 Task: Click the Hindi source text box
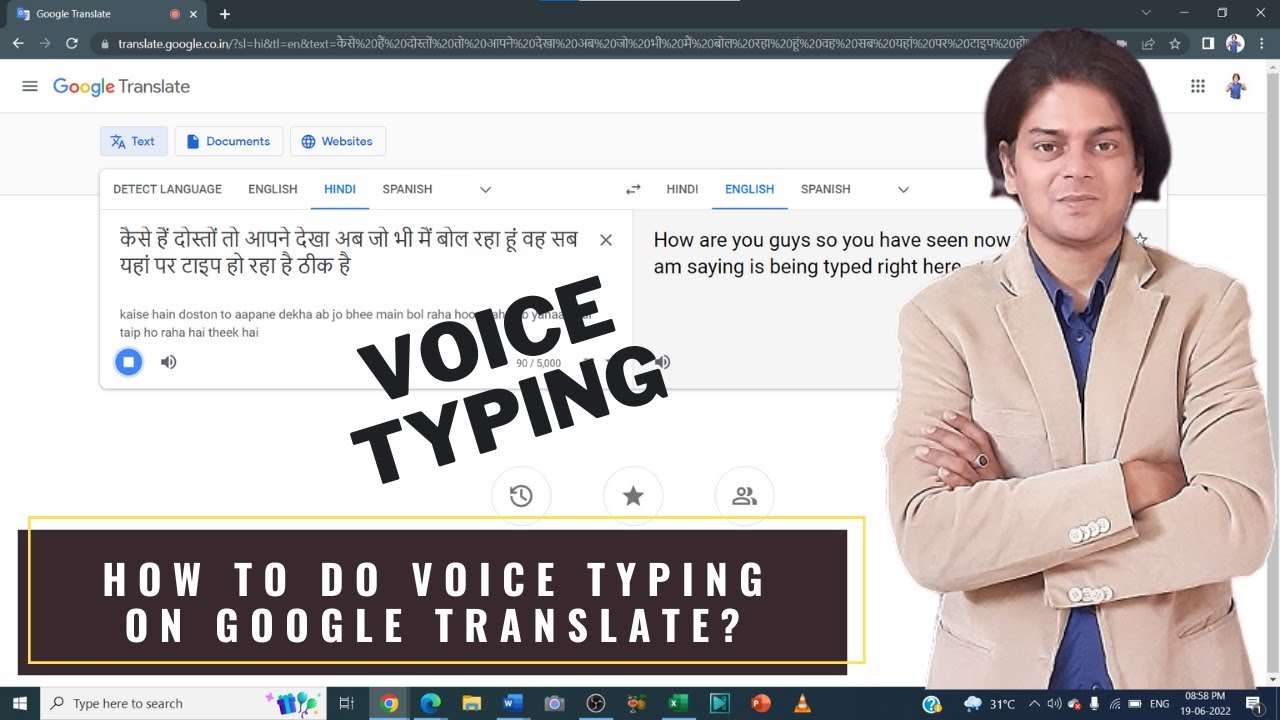pyautogui.click(x=349, y=253)
